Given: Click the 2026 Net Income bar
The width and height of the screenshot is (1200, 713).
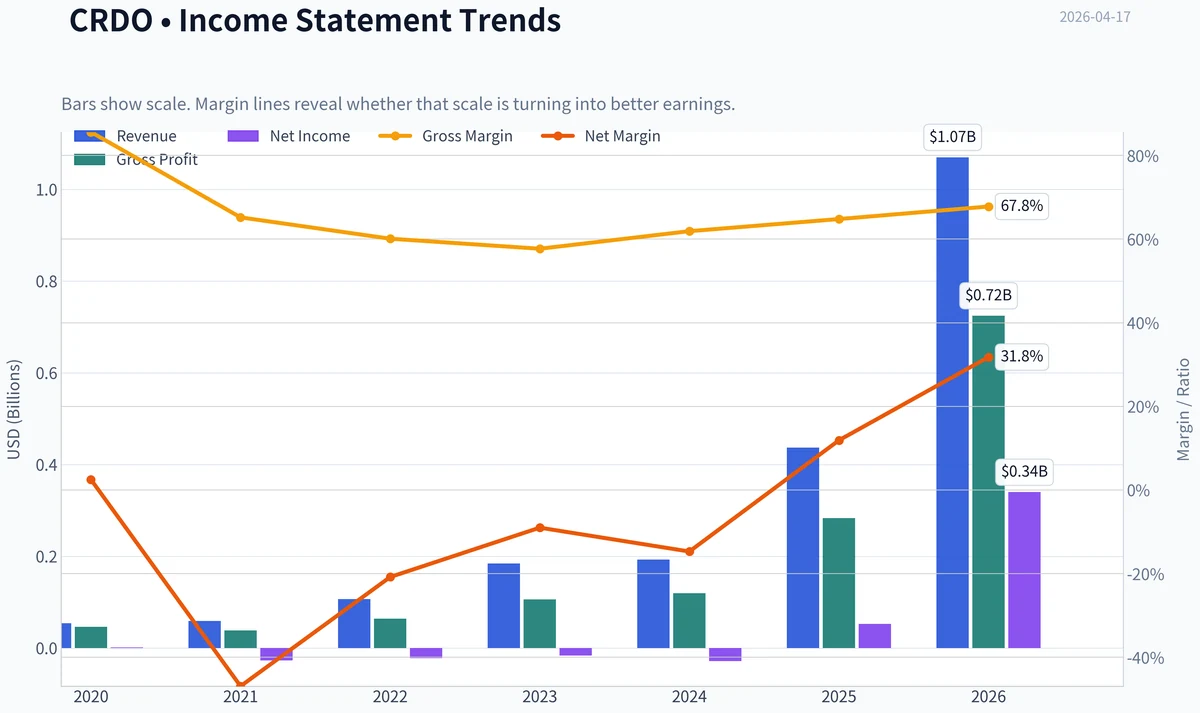Looking at the screenshot, I should (x=1024, y=570).
